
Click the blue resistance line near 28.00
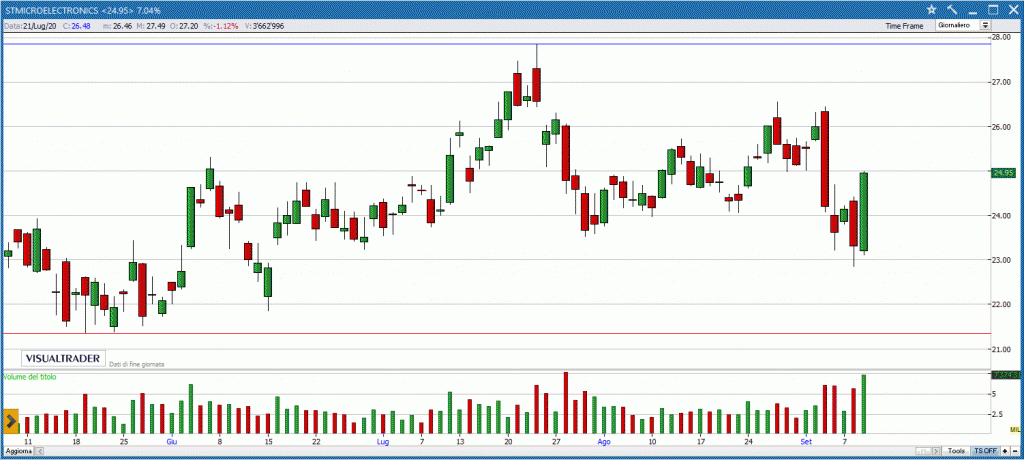point(496,44)
